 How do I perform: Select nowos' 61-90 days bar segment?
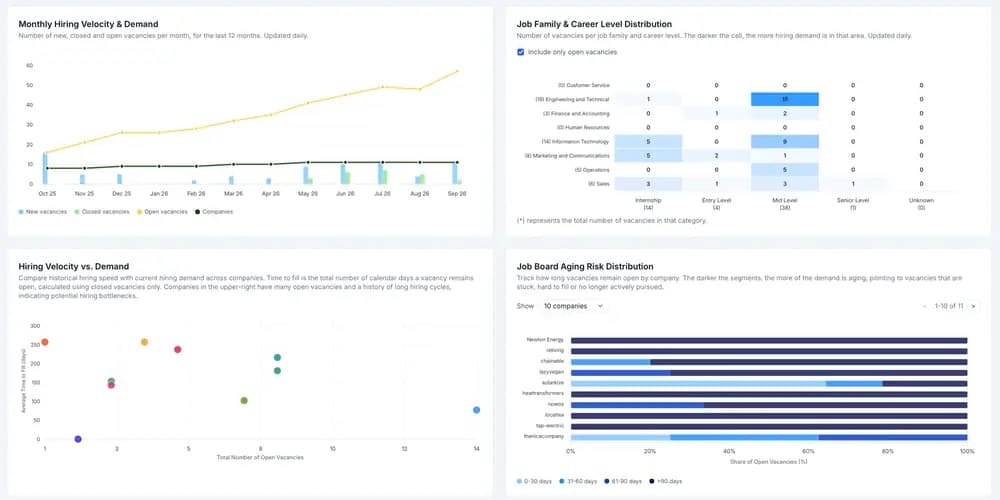click(637, 405)
